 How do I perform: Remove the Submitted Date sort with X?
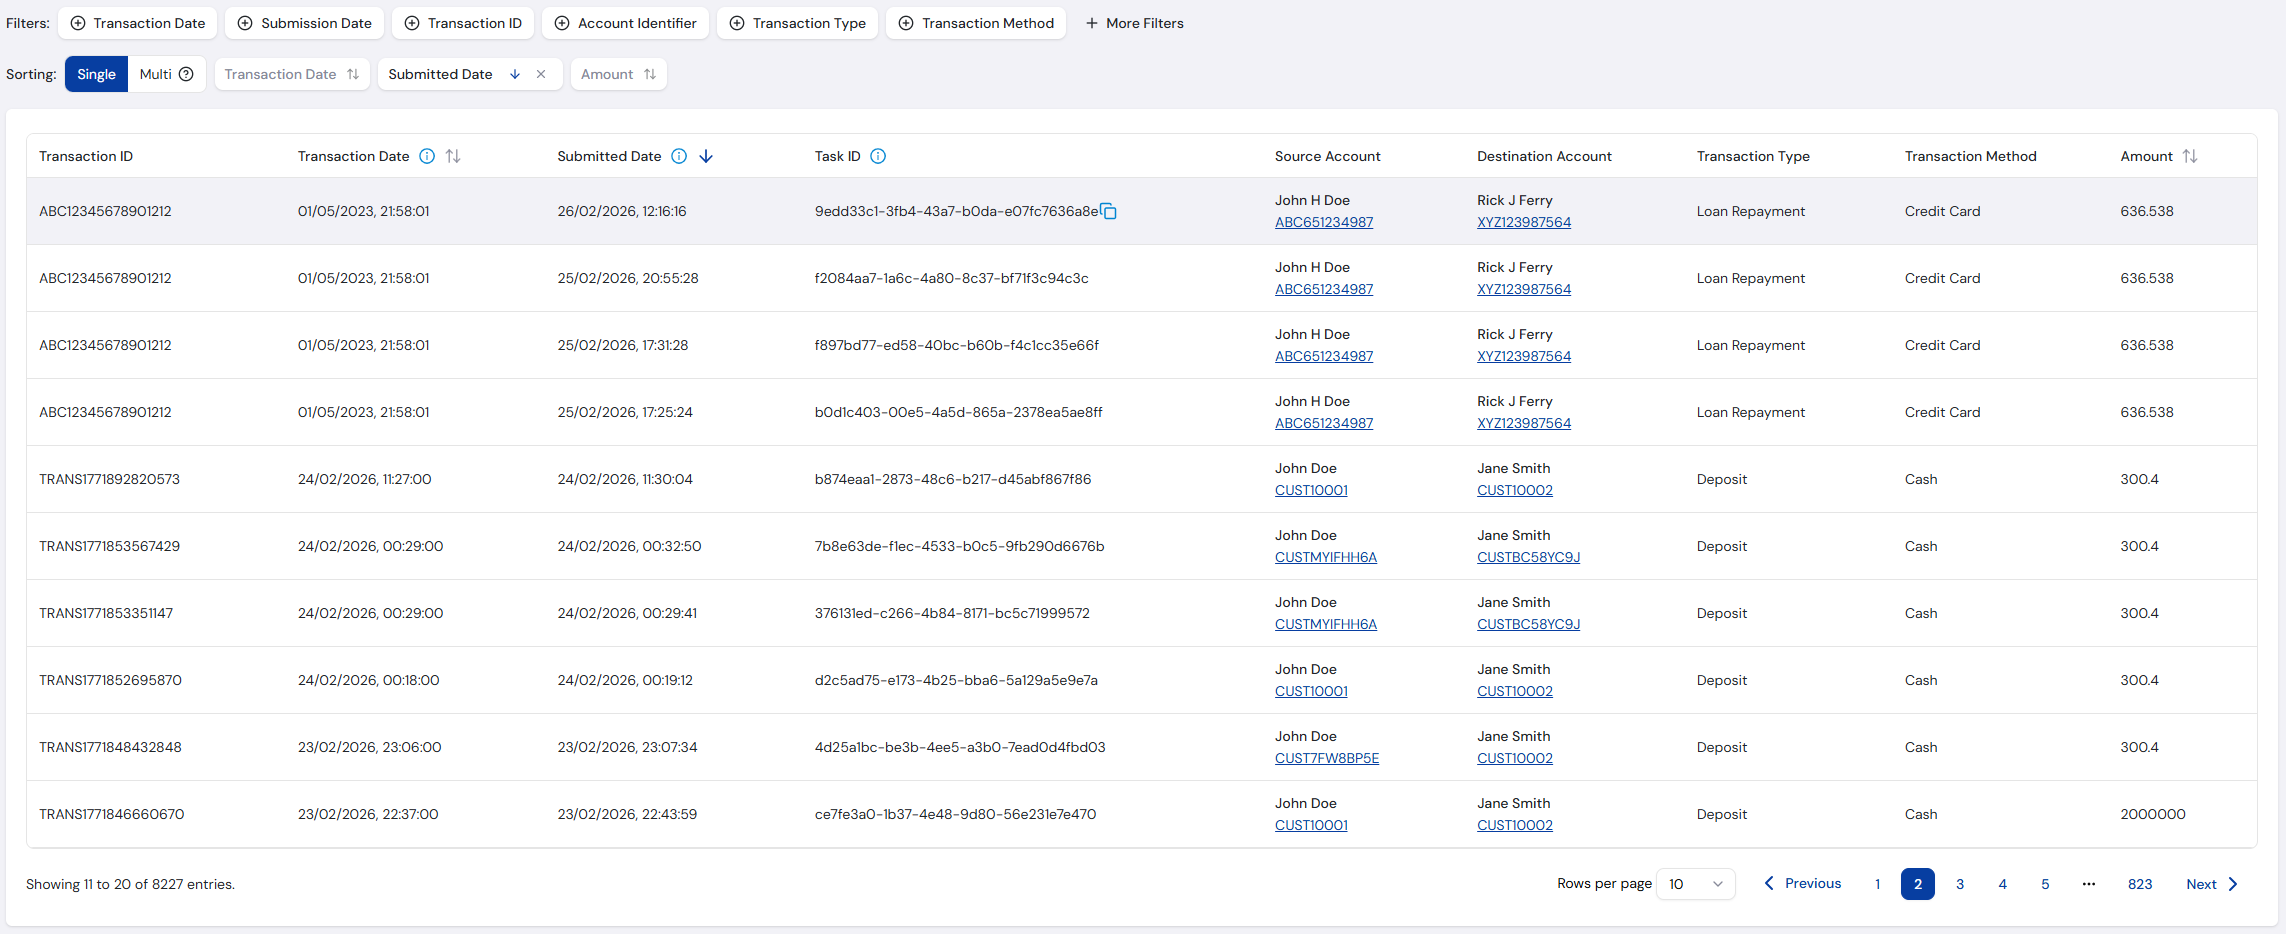point(541,74)
